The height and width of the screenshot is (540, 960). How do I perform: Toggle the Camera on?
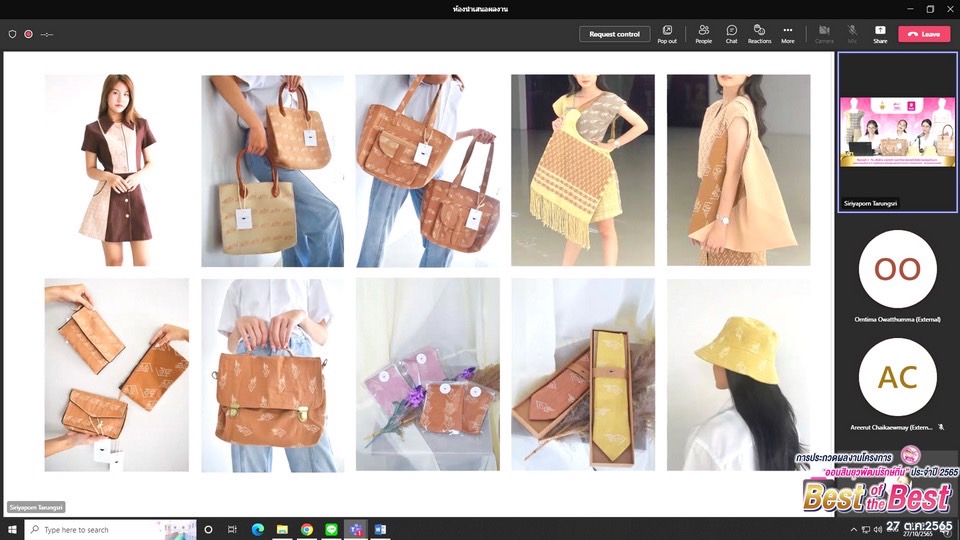[824, 34]
